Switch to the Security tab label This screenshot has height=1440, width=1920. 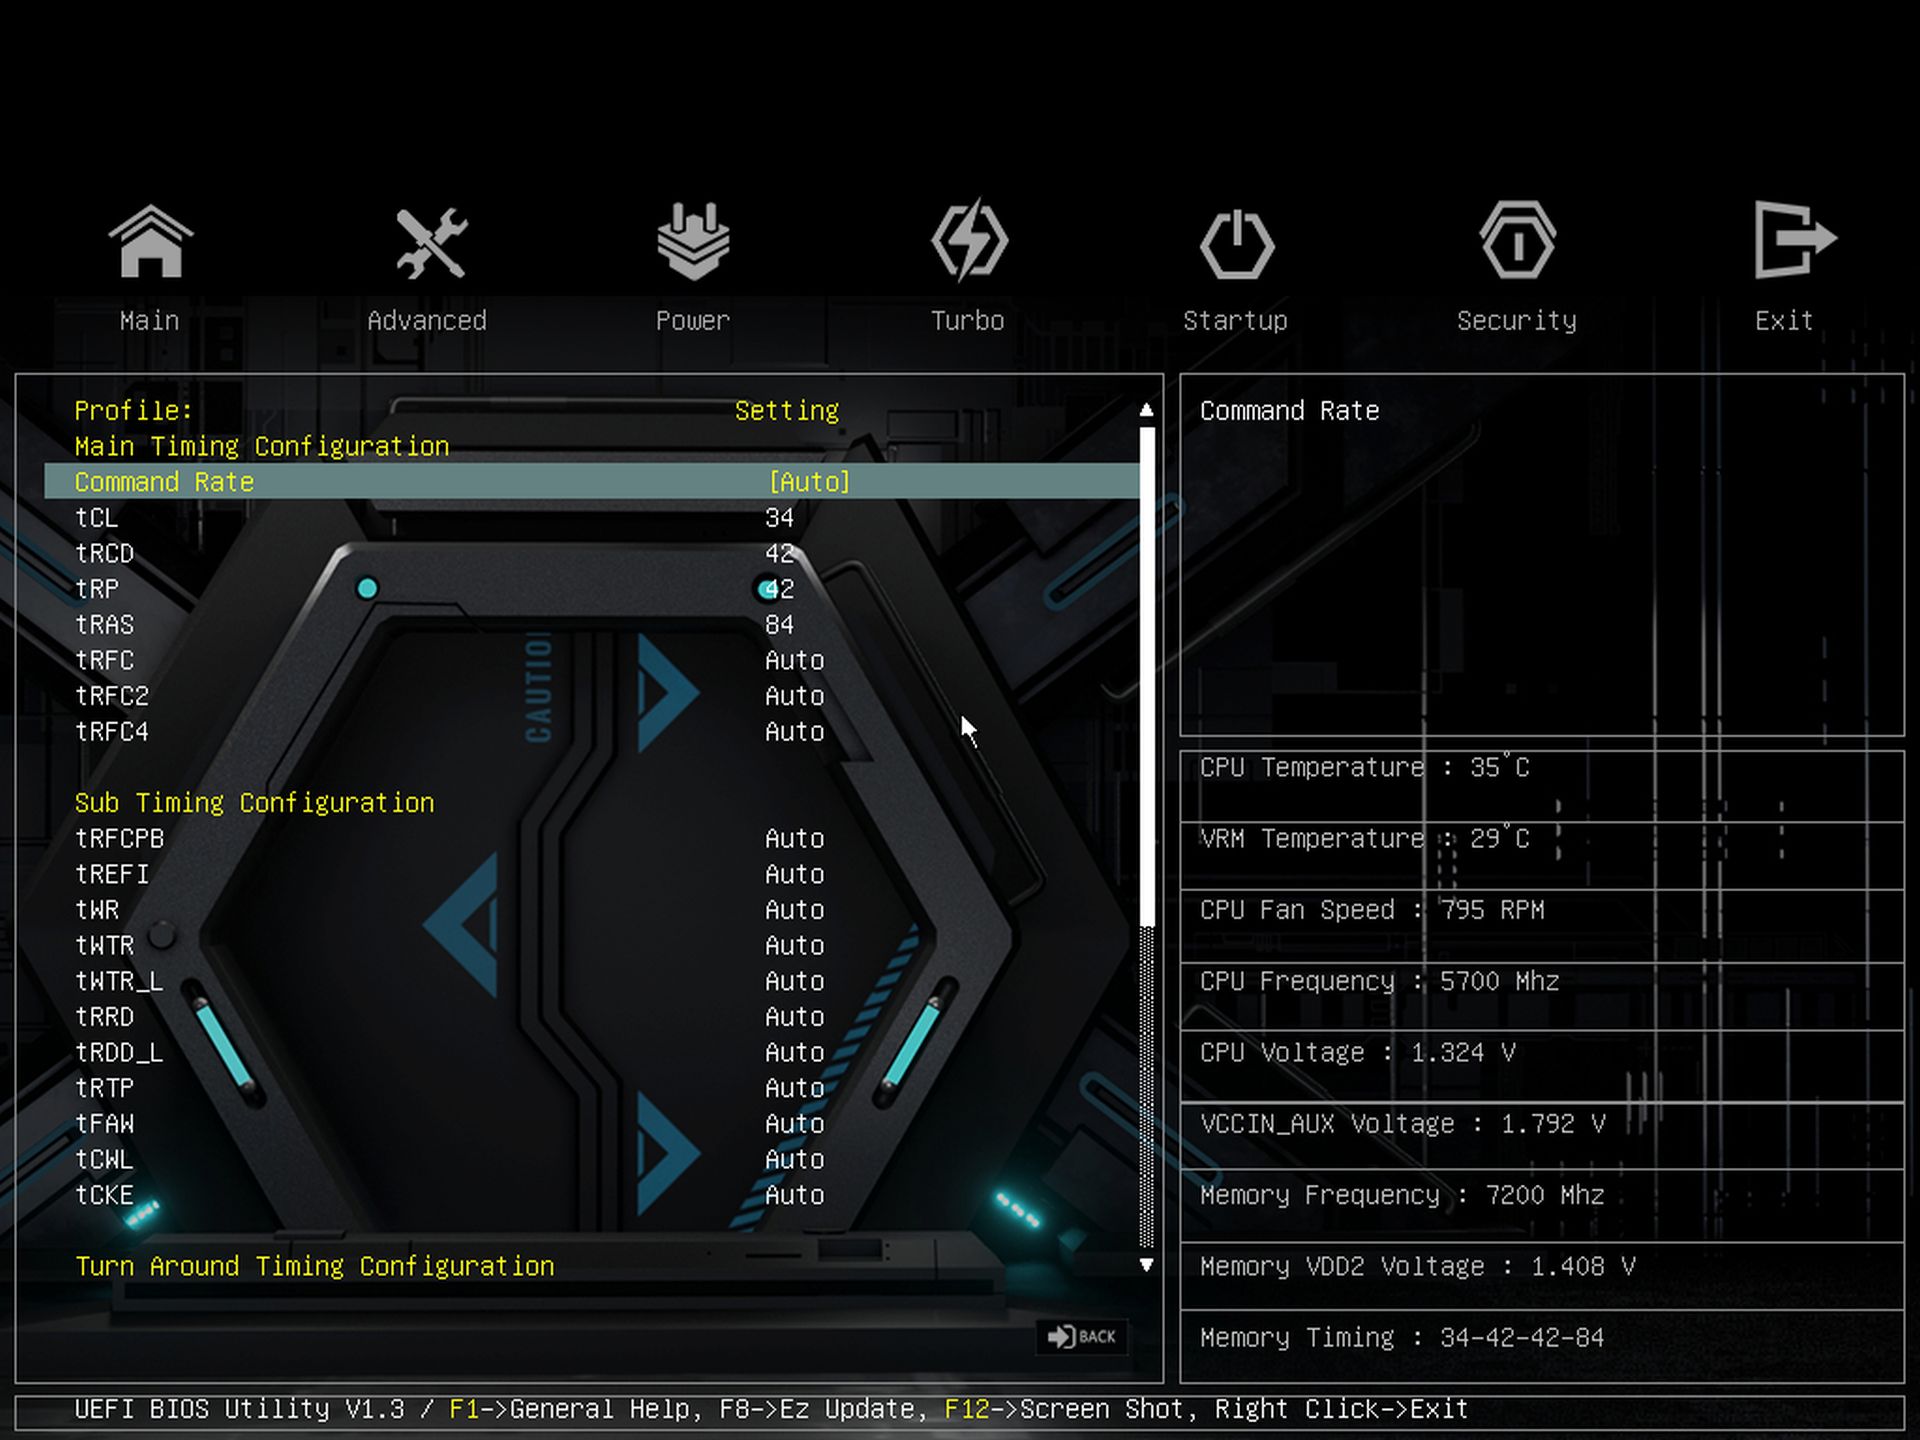(1516, 321)
